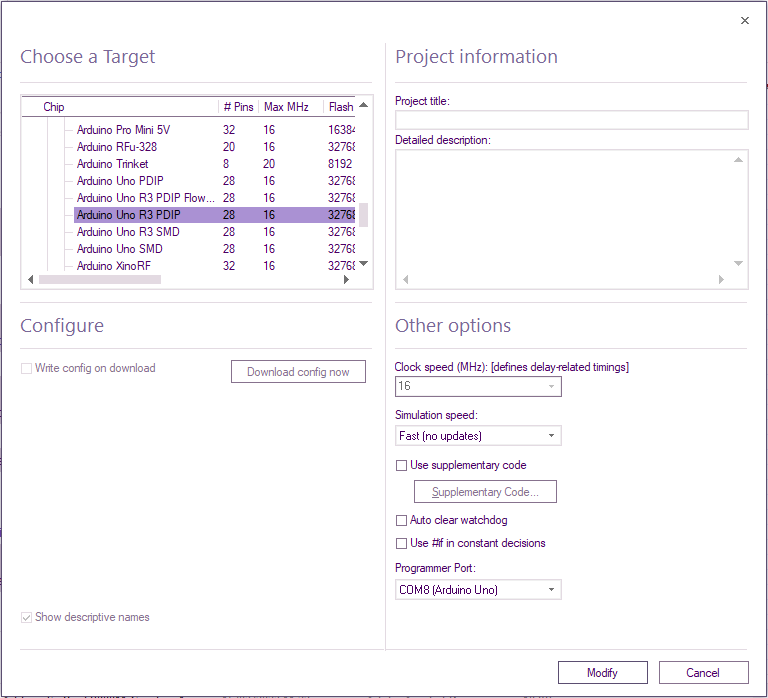Select Arduino Trinket in target list
Viewport: 768px width, 698px height.
point(112,164)
